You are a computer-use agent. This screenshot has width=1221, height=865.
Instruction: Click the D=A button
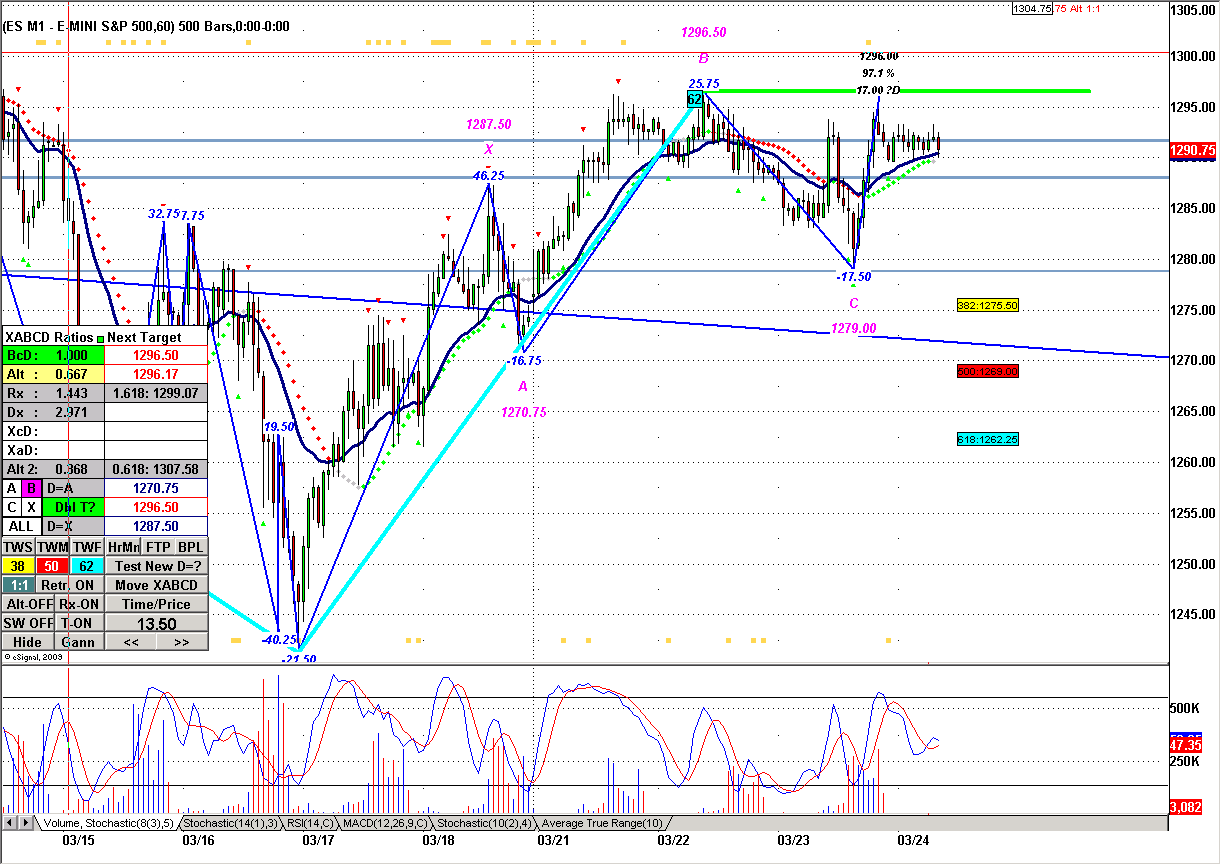(73, 488)
